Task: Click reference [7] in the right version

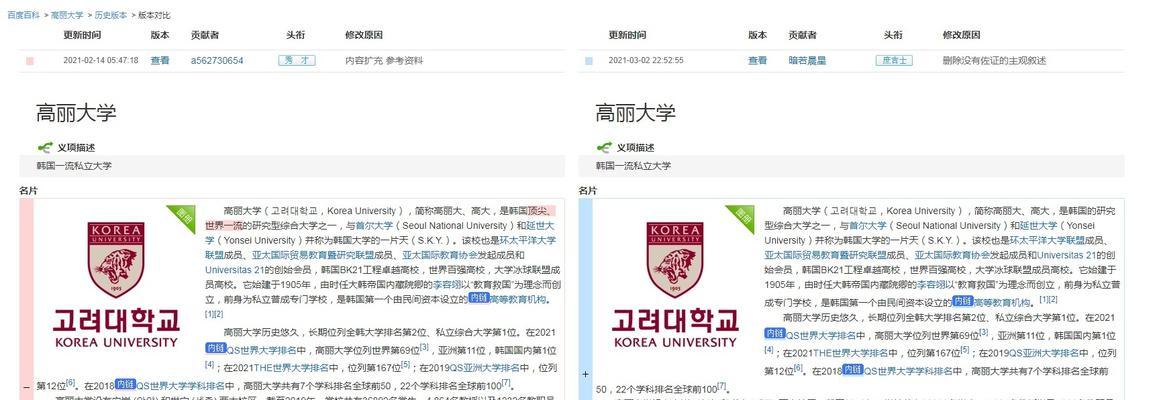Action: point(721,386)
